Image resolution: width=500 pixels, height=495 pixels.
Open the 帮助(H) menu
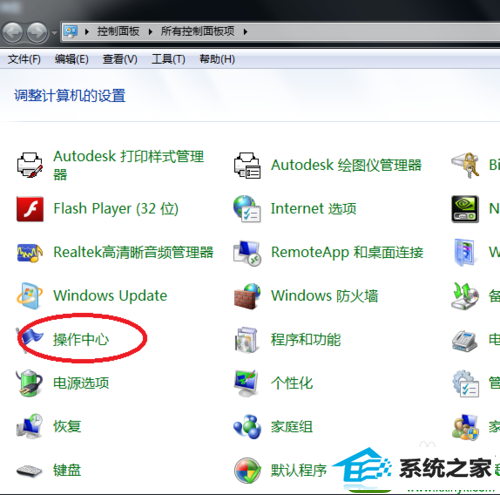(217, 59)
